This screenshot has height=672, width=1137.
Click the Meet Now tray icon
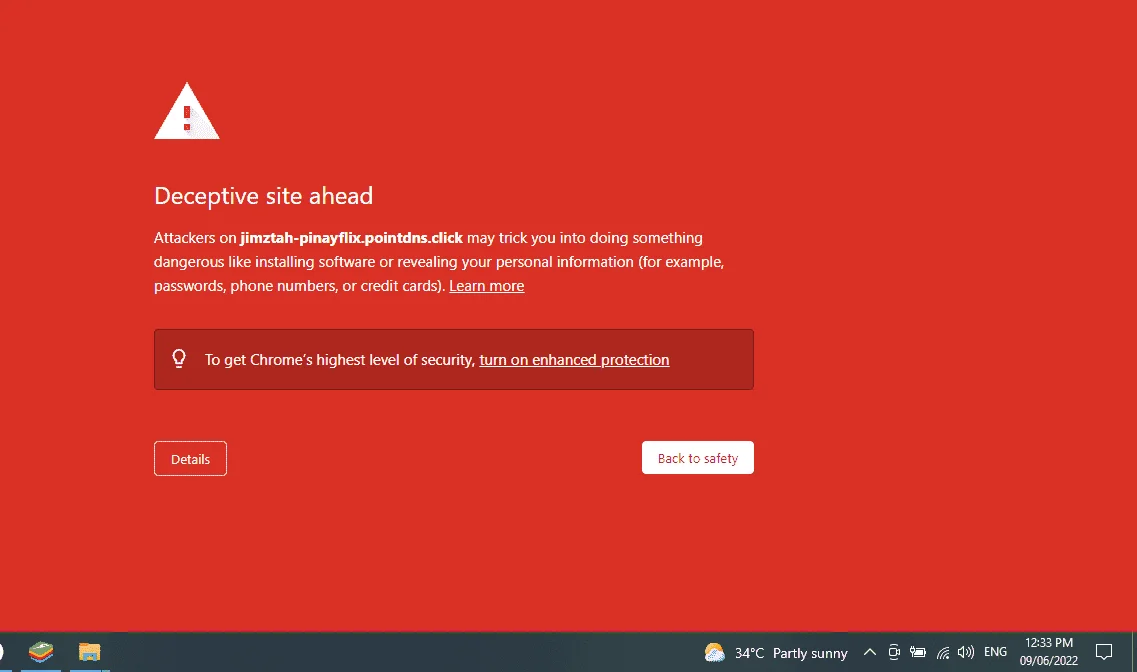(894, 652)
